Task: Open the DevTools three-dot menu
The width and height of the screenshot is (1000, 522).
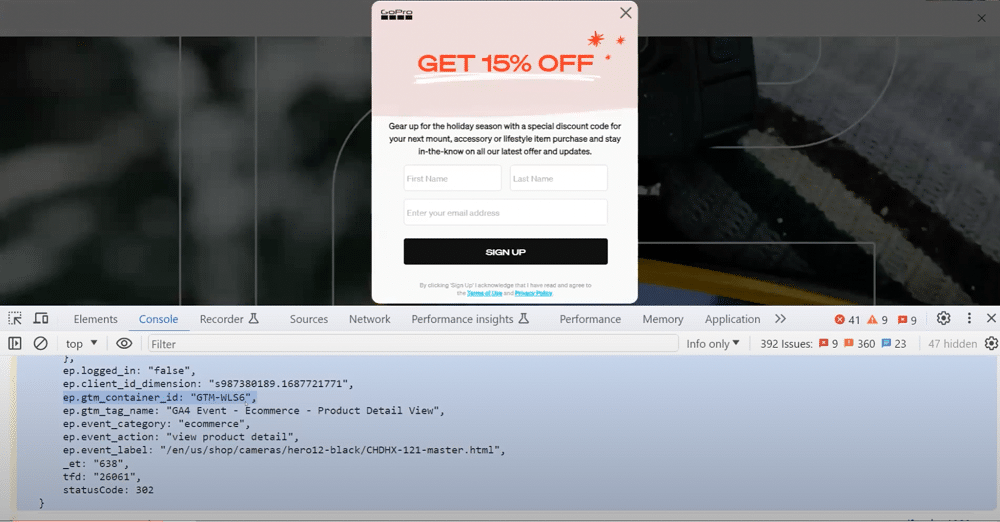Action: pos(969,319)
